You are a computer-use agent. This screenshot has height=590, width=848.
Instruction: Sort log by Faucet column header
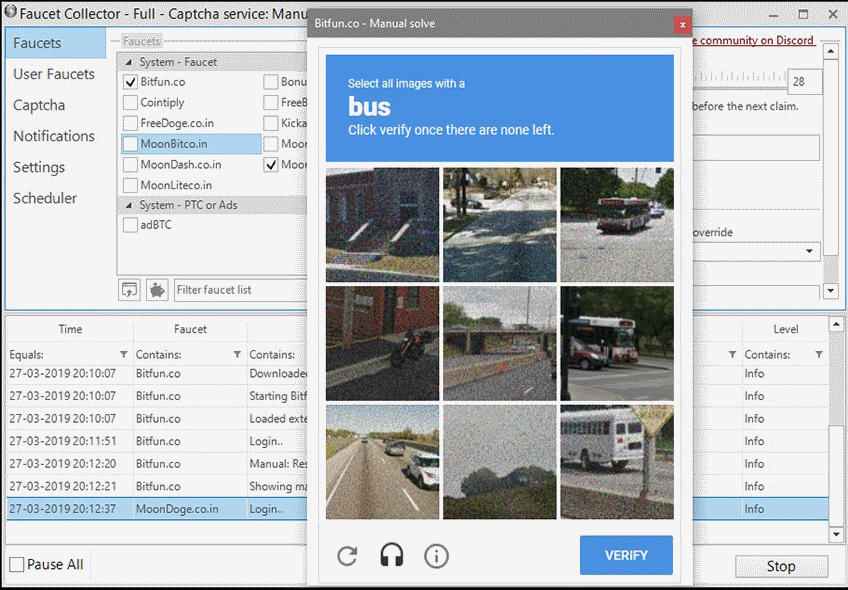190,329
